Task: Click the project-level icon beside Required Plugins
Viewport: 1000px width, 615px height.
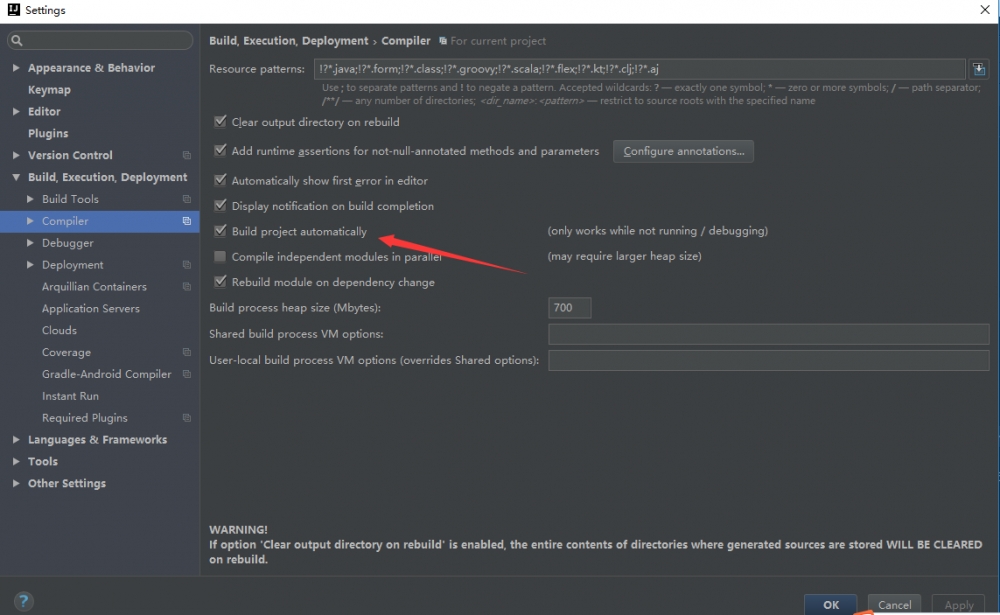Action: [187, 417]
